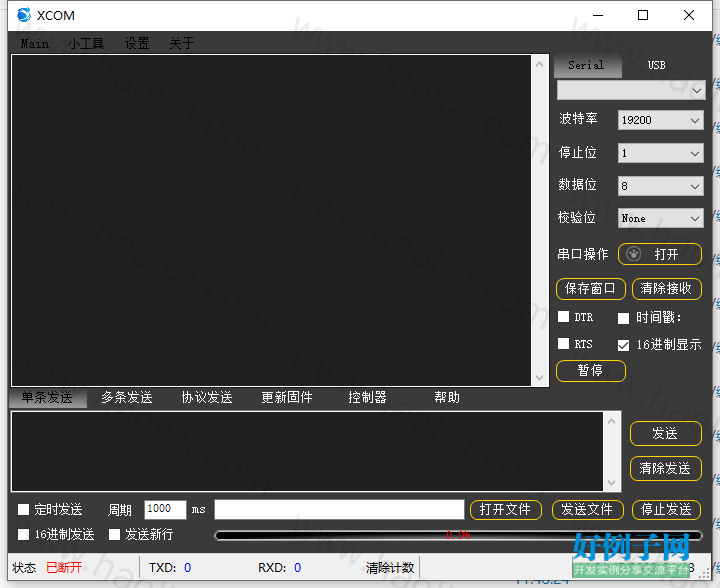The height and width of the screenshot is (588, 720).
Task: Enable the 时间戳 checkbox
Action: pyautogui.click(x=623, y=318)
